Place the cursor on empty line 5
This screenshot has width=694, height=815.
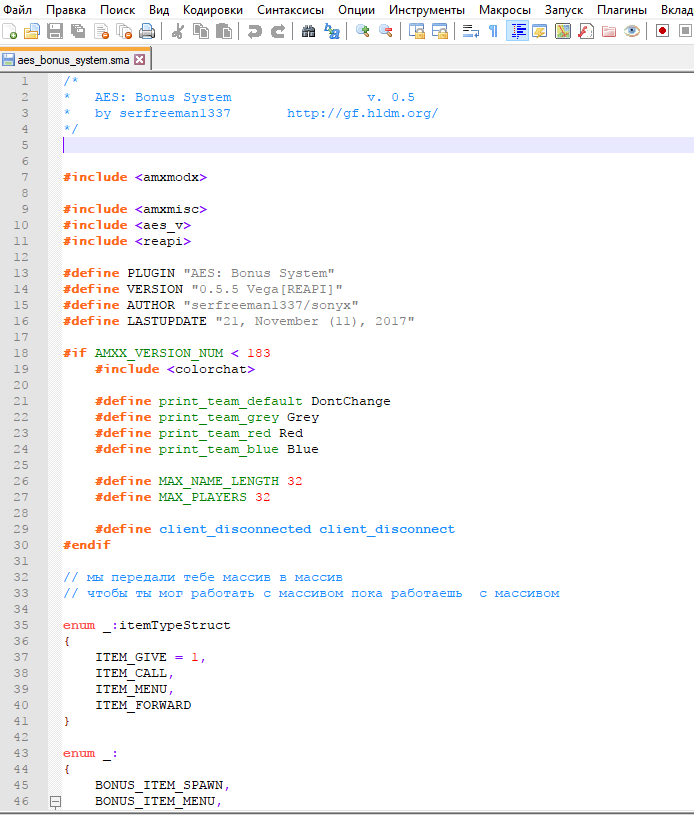click(x=378, y=145)
